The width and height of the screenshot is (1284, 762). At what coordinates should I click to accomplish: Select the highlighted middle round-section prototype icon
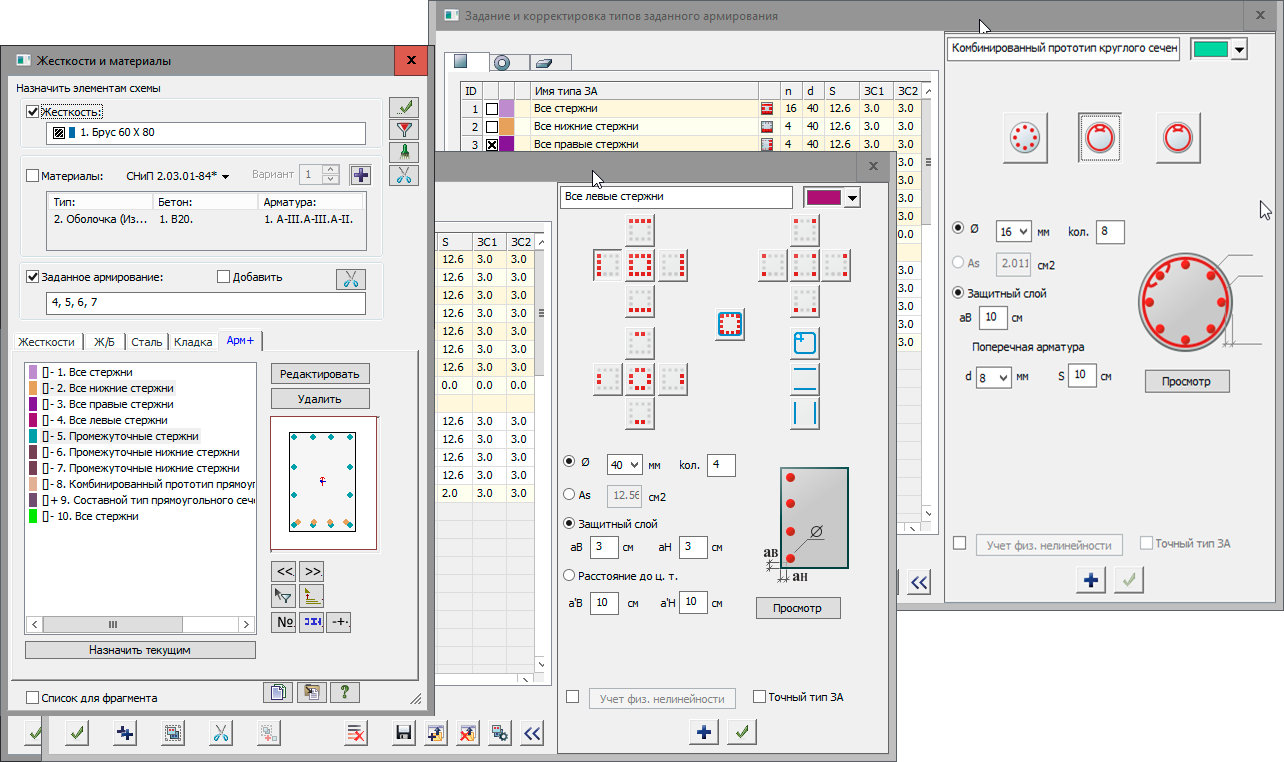pos(1099,137)
